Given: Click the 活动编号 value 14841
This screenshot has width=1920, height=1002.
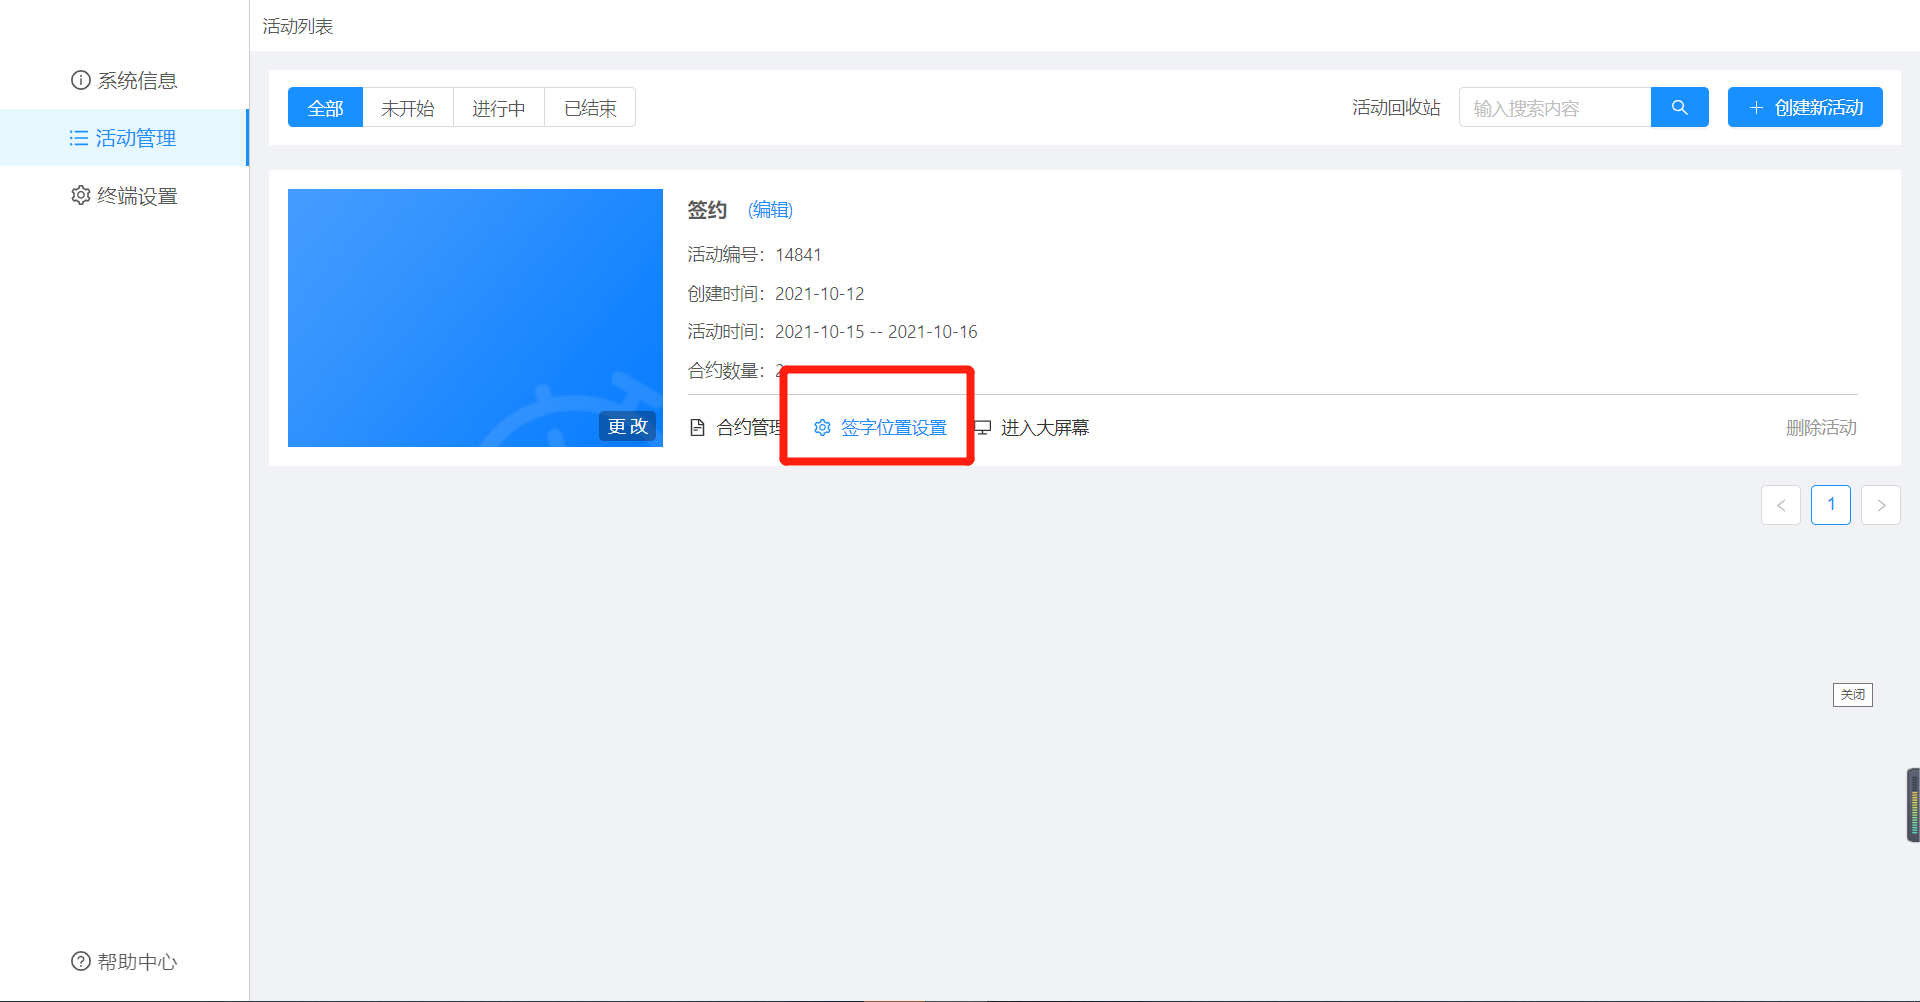Looking at the screenshot, I should coord(798,255).
